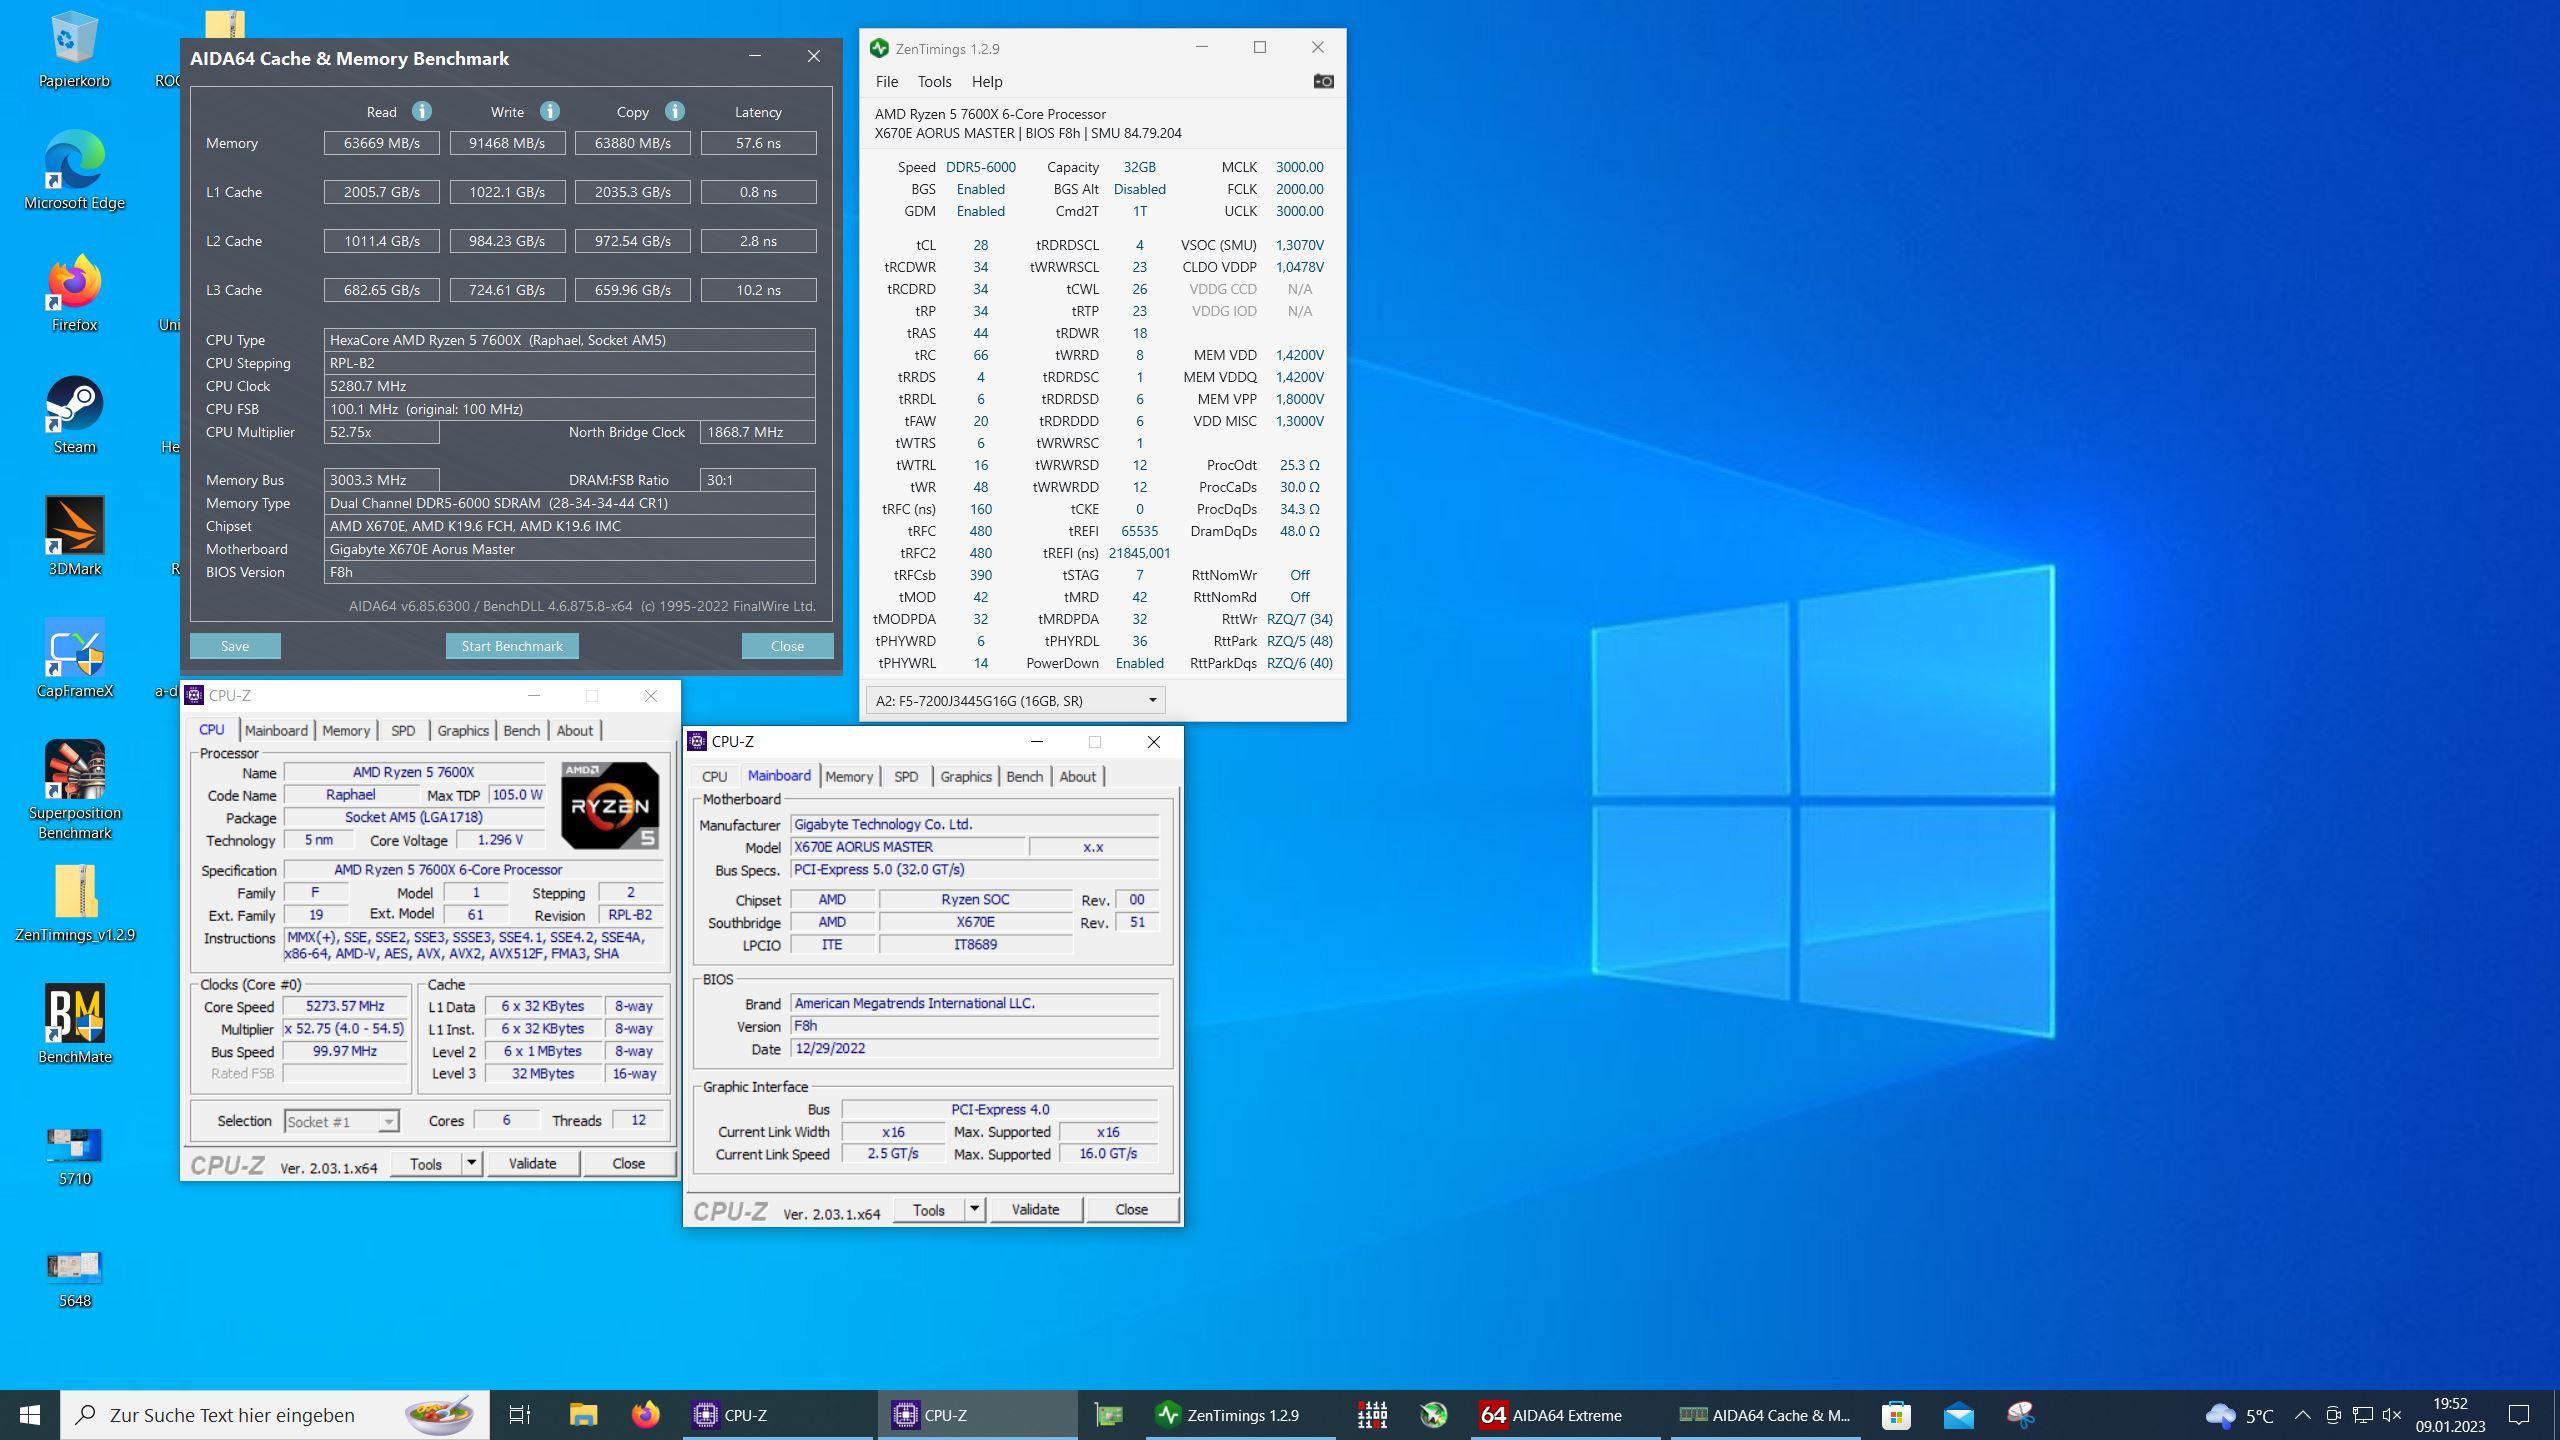
Task: Show hidden tray icons chevron
Action: [2302, 1415]
